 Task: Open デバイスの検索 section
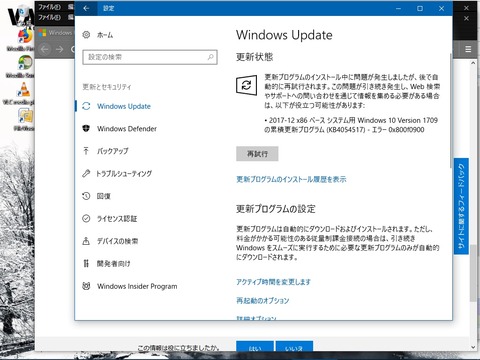coord(117,241)
